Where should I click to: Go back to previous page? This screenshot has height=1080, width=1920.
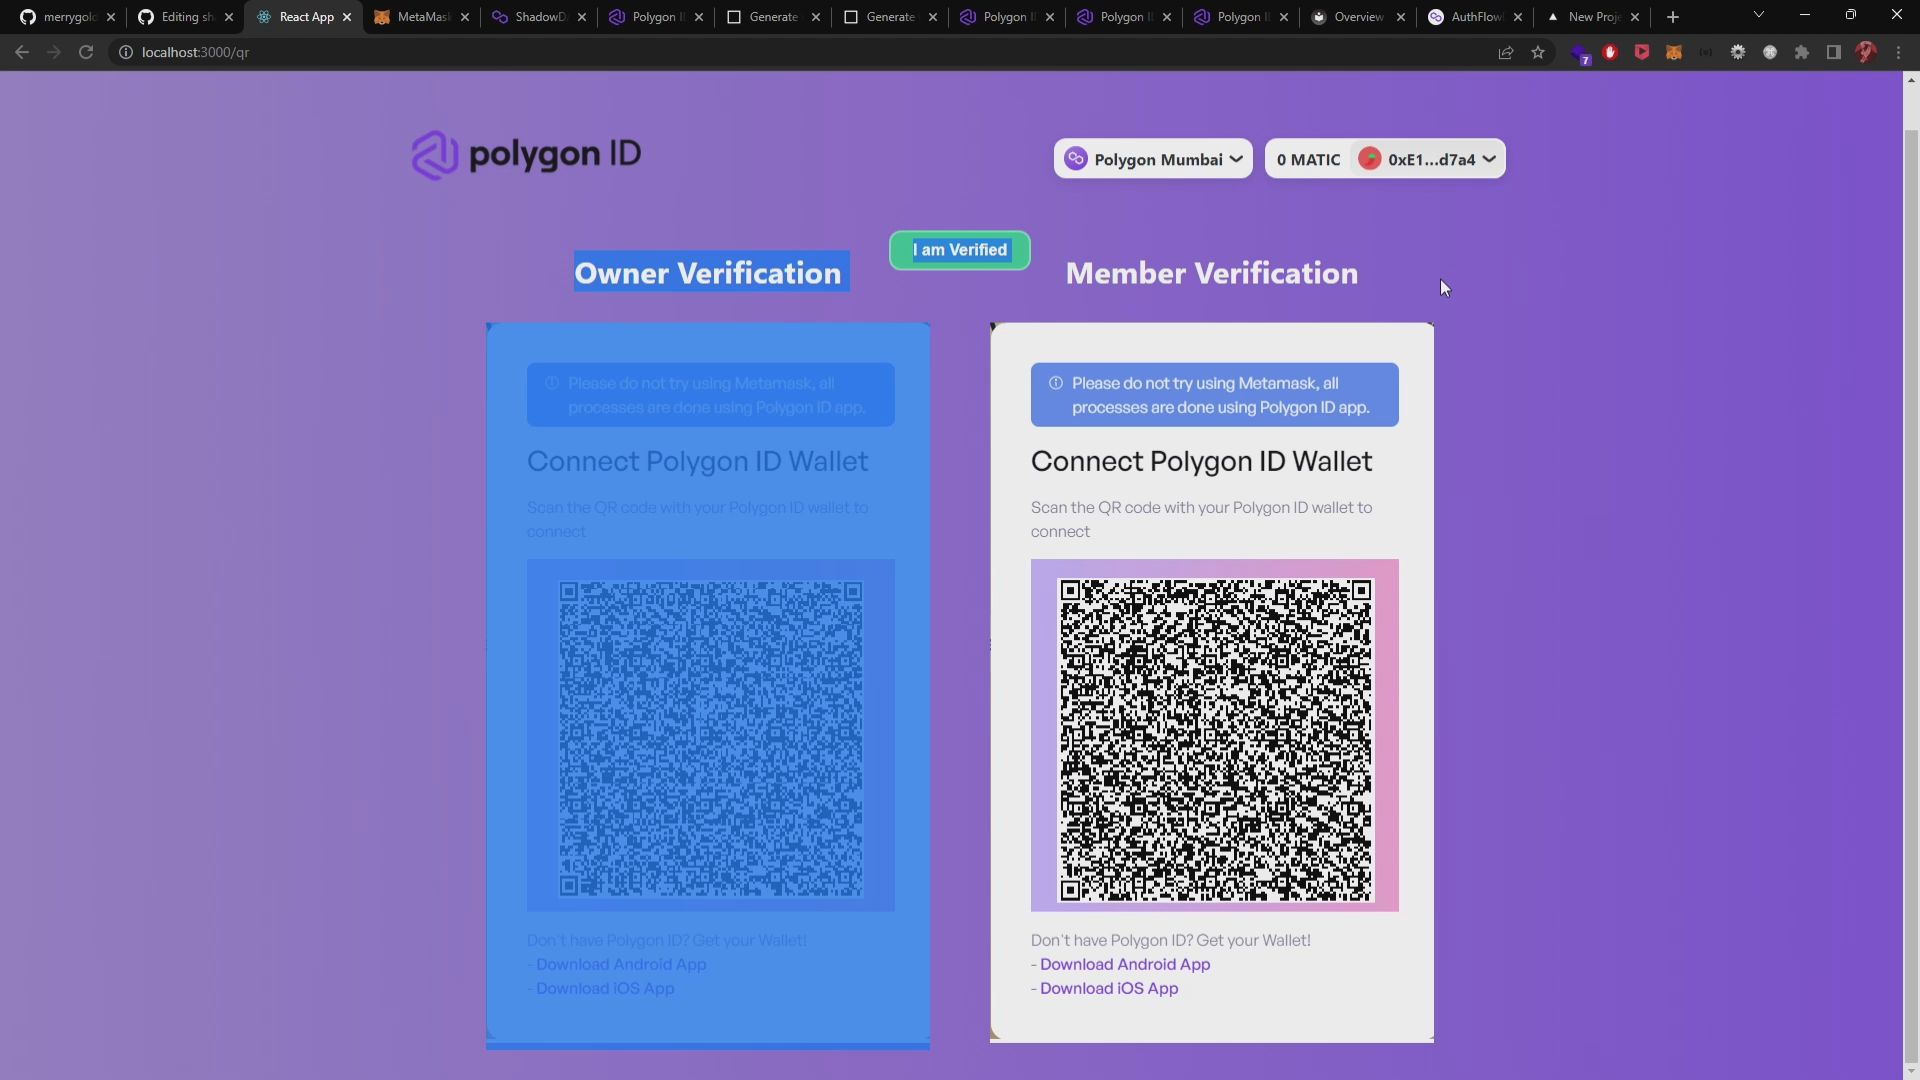pyautogui.click(x=22, y=52)
